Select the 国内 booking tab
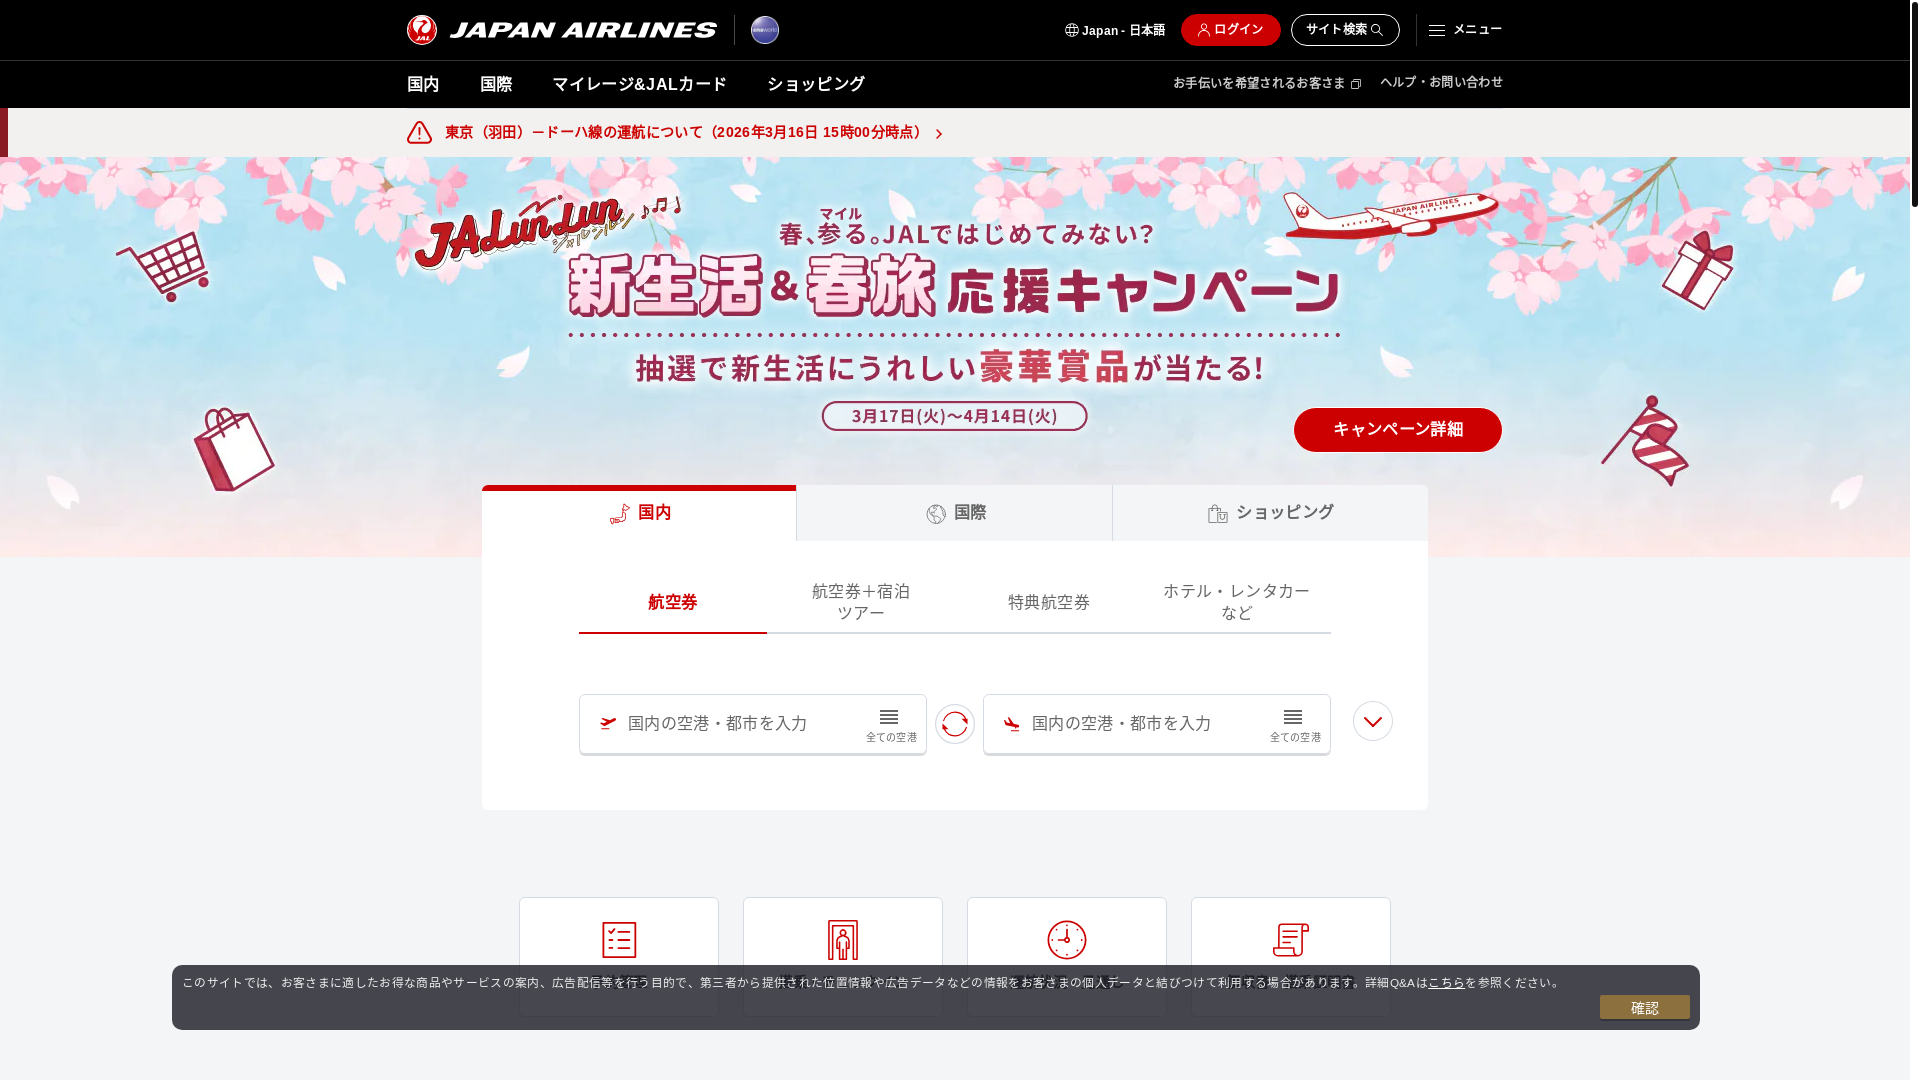 (x=639, y=513)
